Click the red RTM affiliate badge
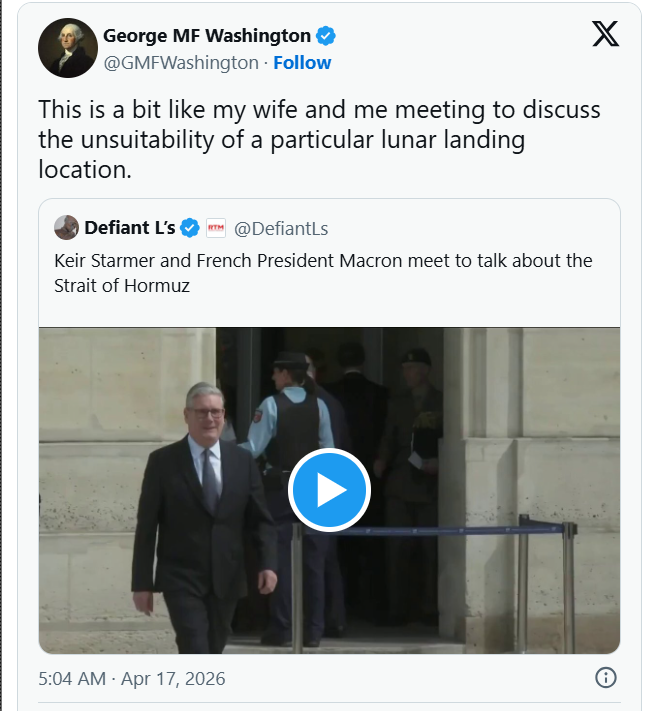Viewport: 656px width, 711px height. [x=216, y=228]
